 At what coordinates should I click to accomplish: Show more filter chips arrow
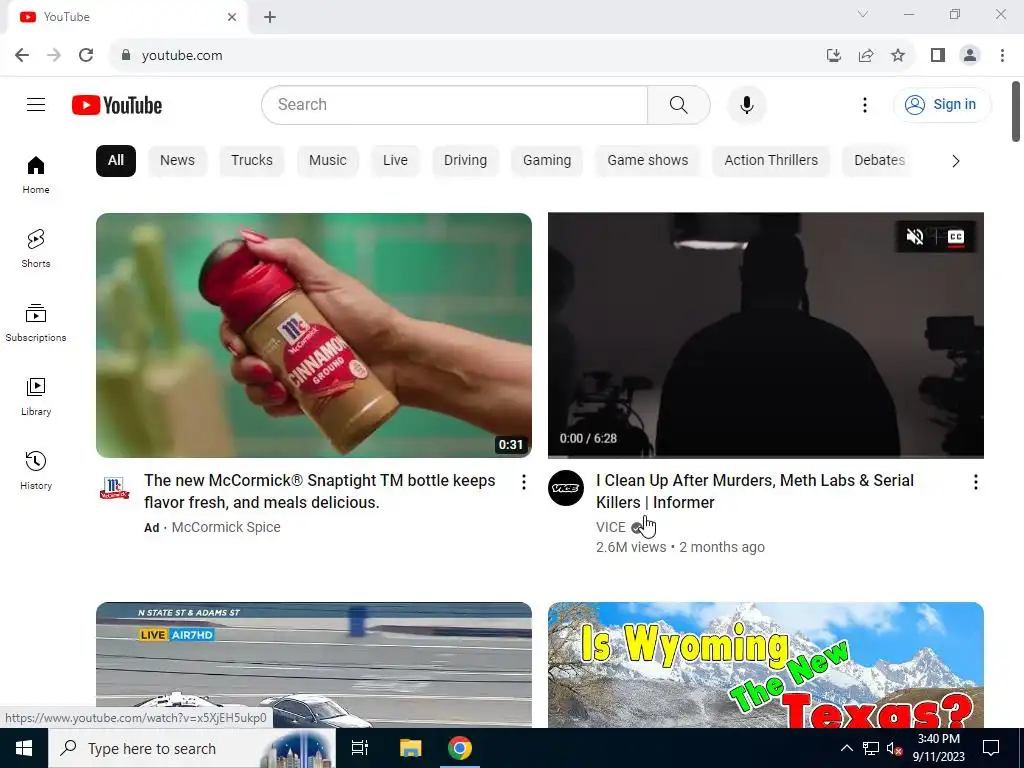pyautogui.click(x=955, y=161)
